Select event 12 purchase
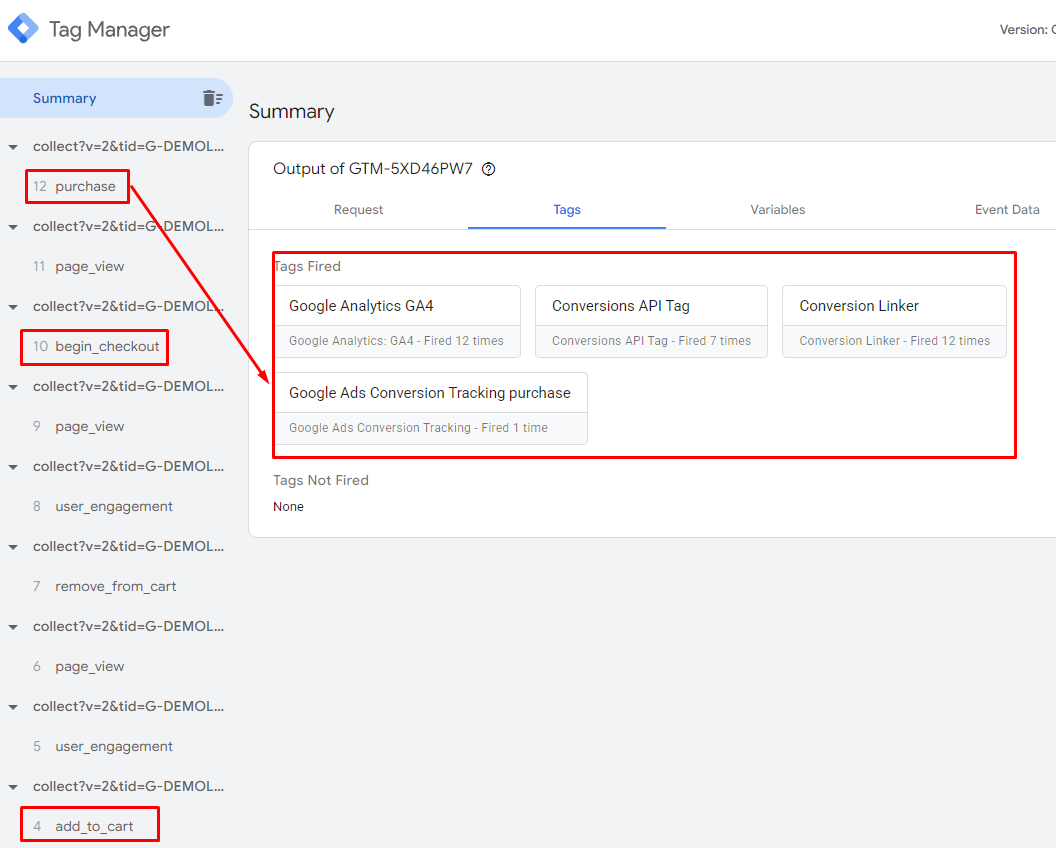The height and width of the screenshot is (848, 1056). pos(85,187)
